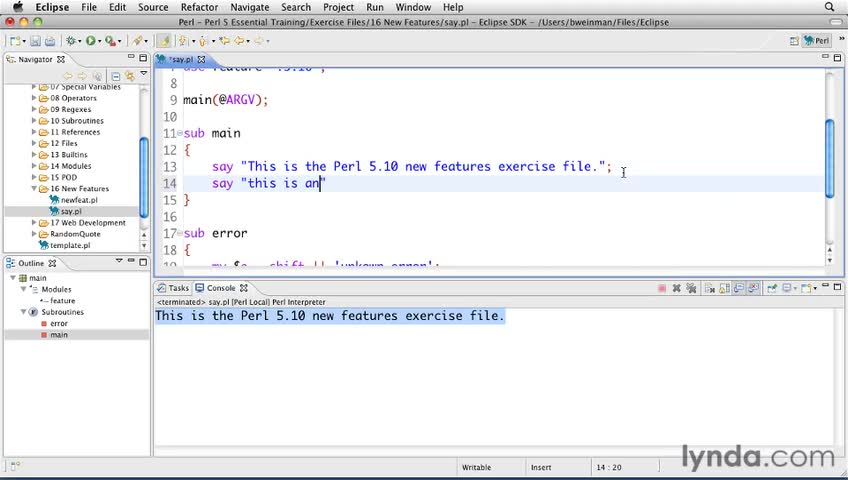Collapse the sub main fold marker
The width and height of the screenshot is (848, 480).
point(180,134)
